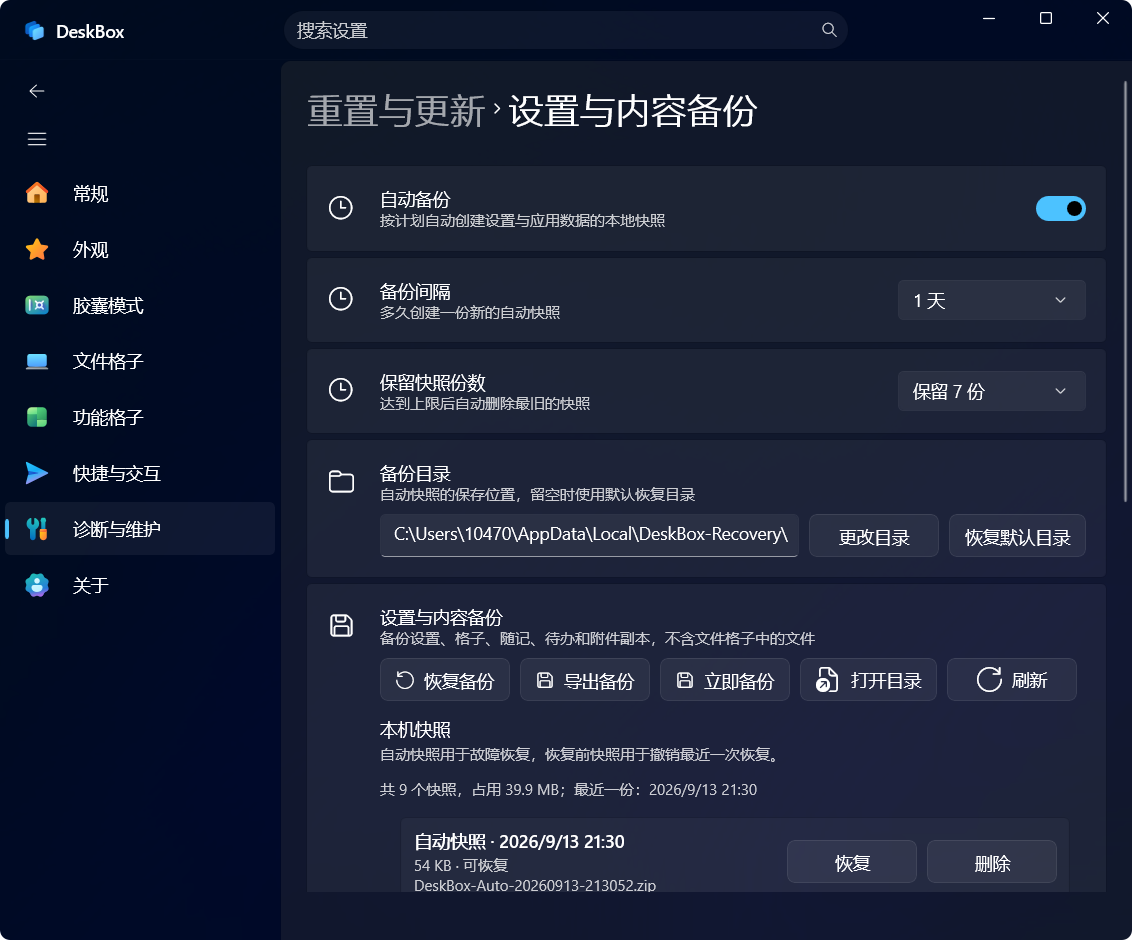The image size is (1132, 940).
Task: Go to the 外观 settings page
Action: click(x=140, y=249)
